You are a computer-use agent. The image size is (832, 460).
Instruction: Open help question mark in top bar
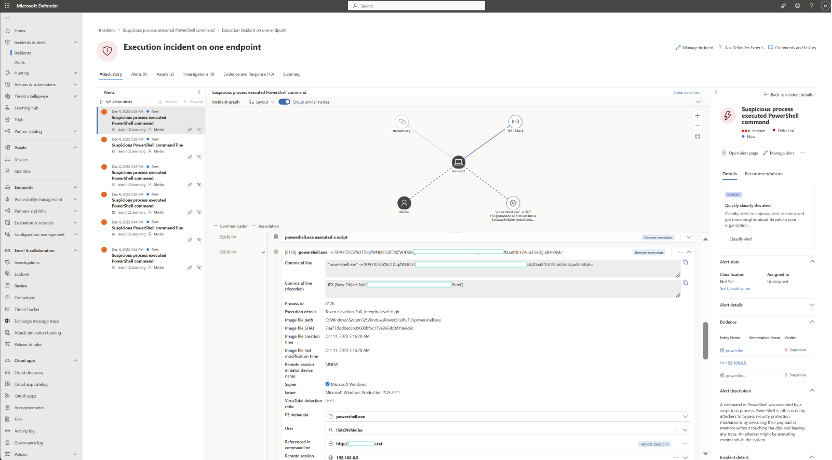click(811, 6)
